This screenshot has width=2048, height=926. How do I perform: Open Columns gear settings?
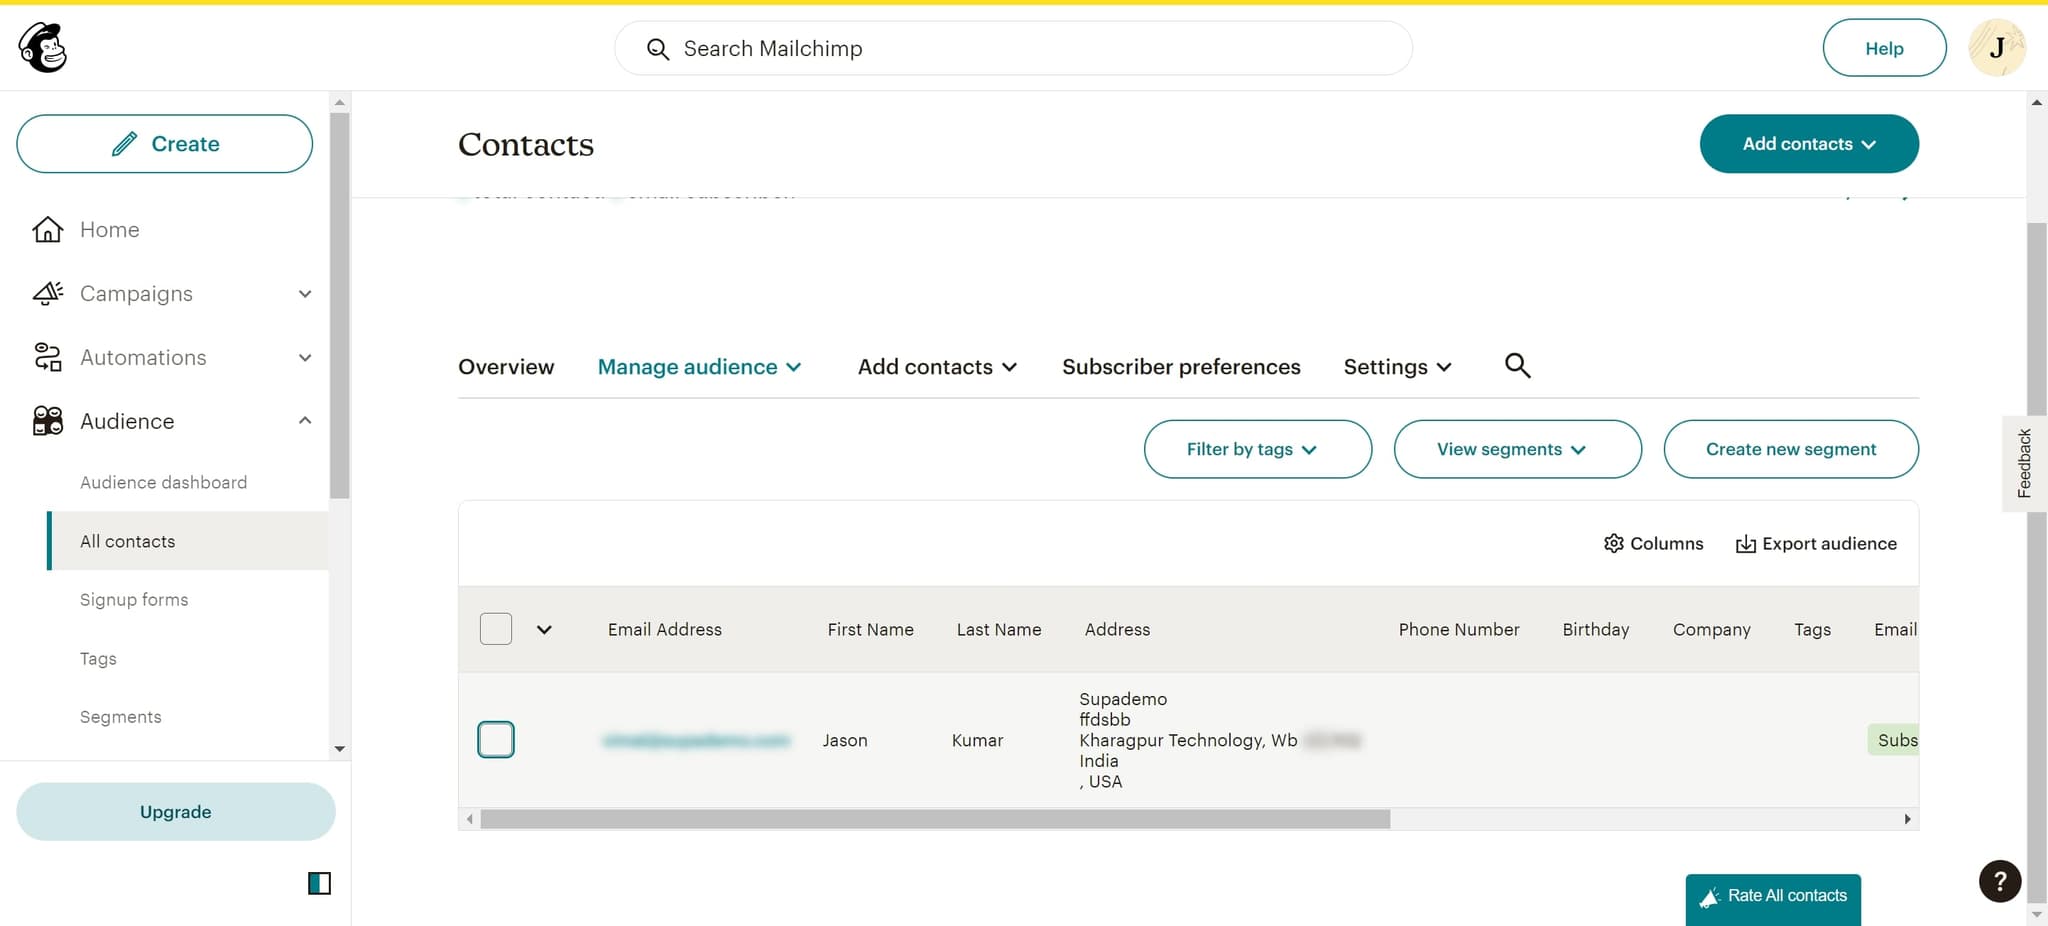1613,543
